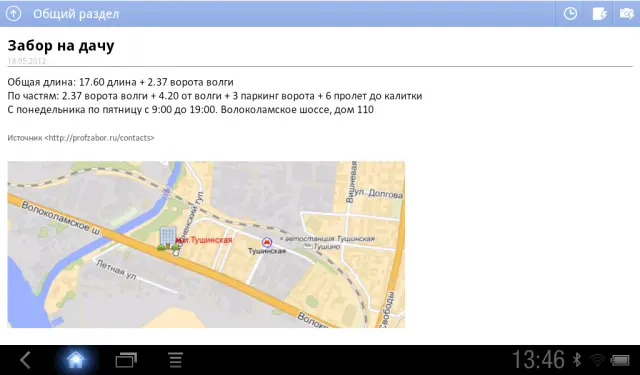Create a new note with edit icon
640x375 pixels.
[600, 14]
